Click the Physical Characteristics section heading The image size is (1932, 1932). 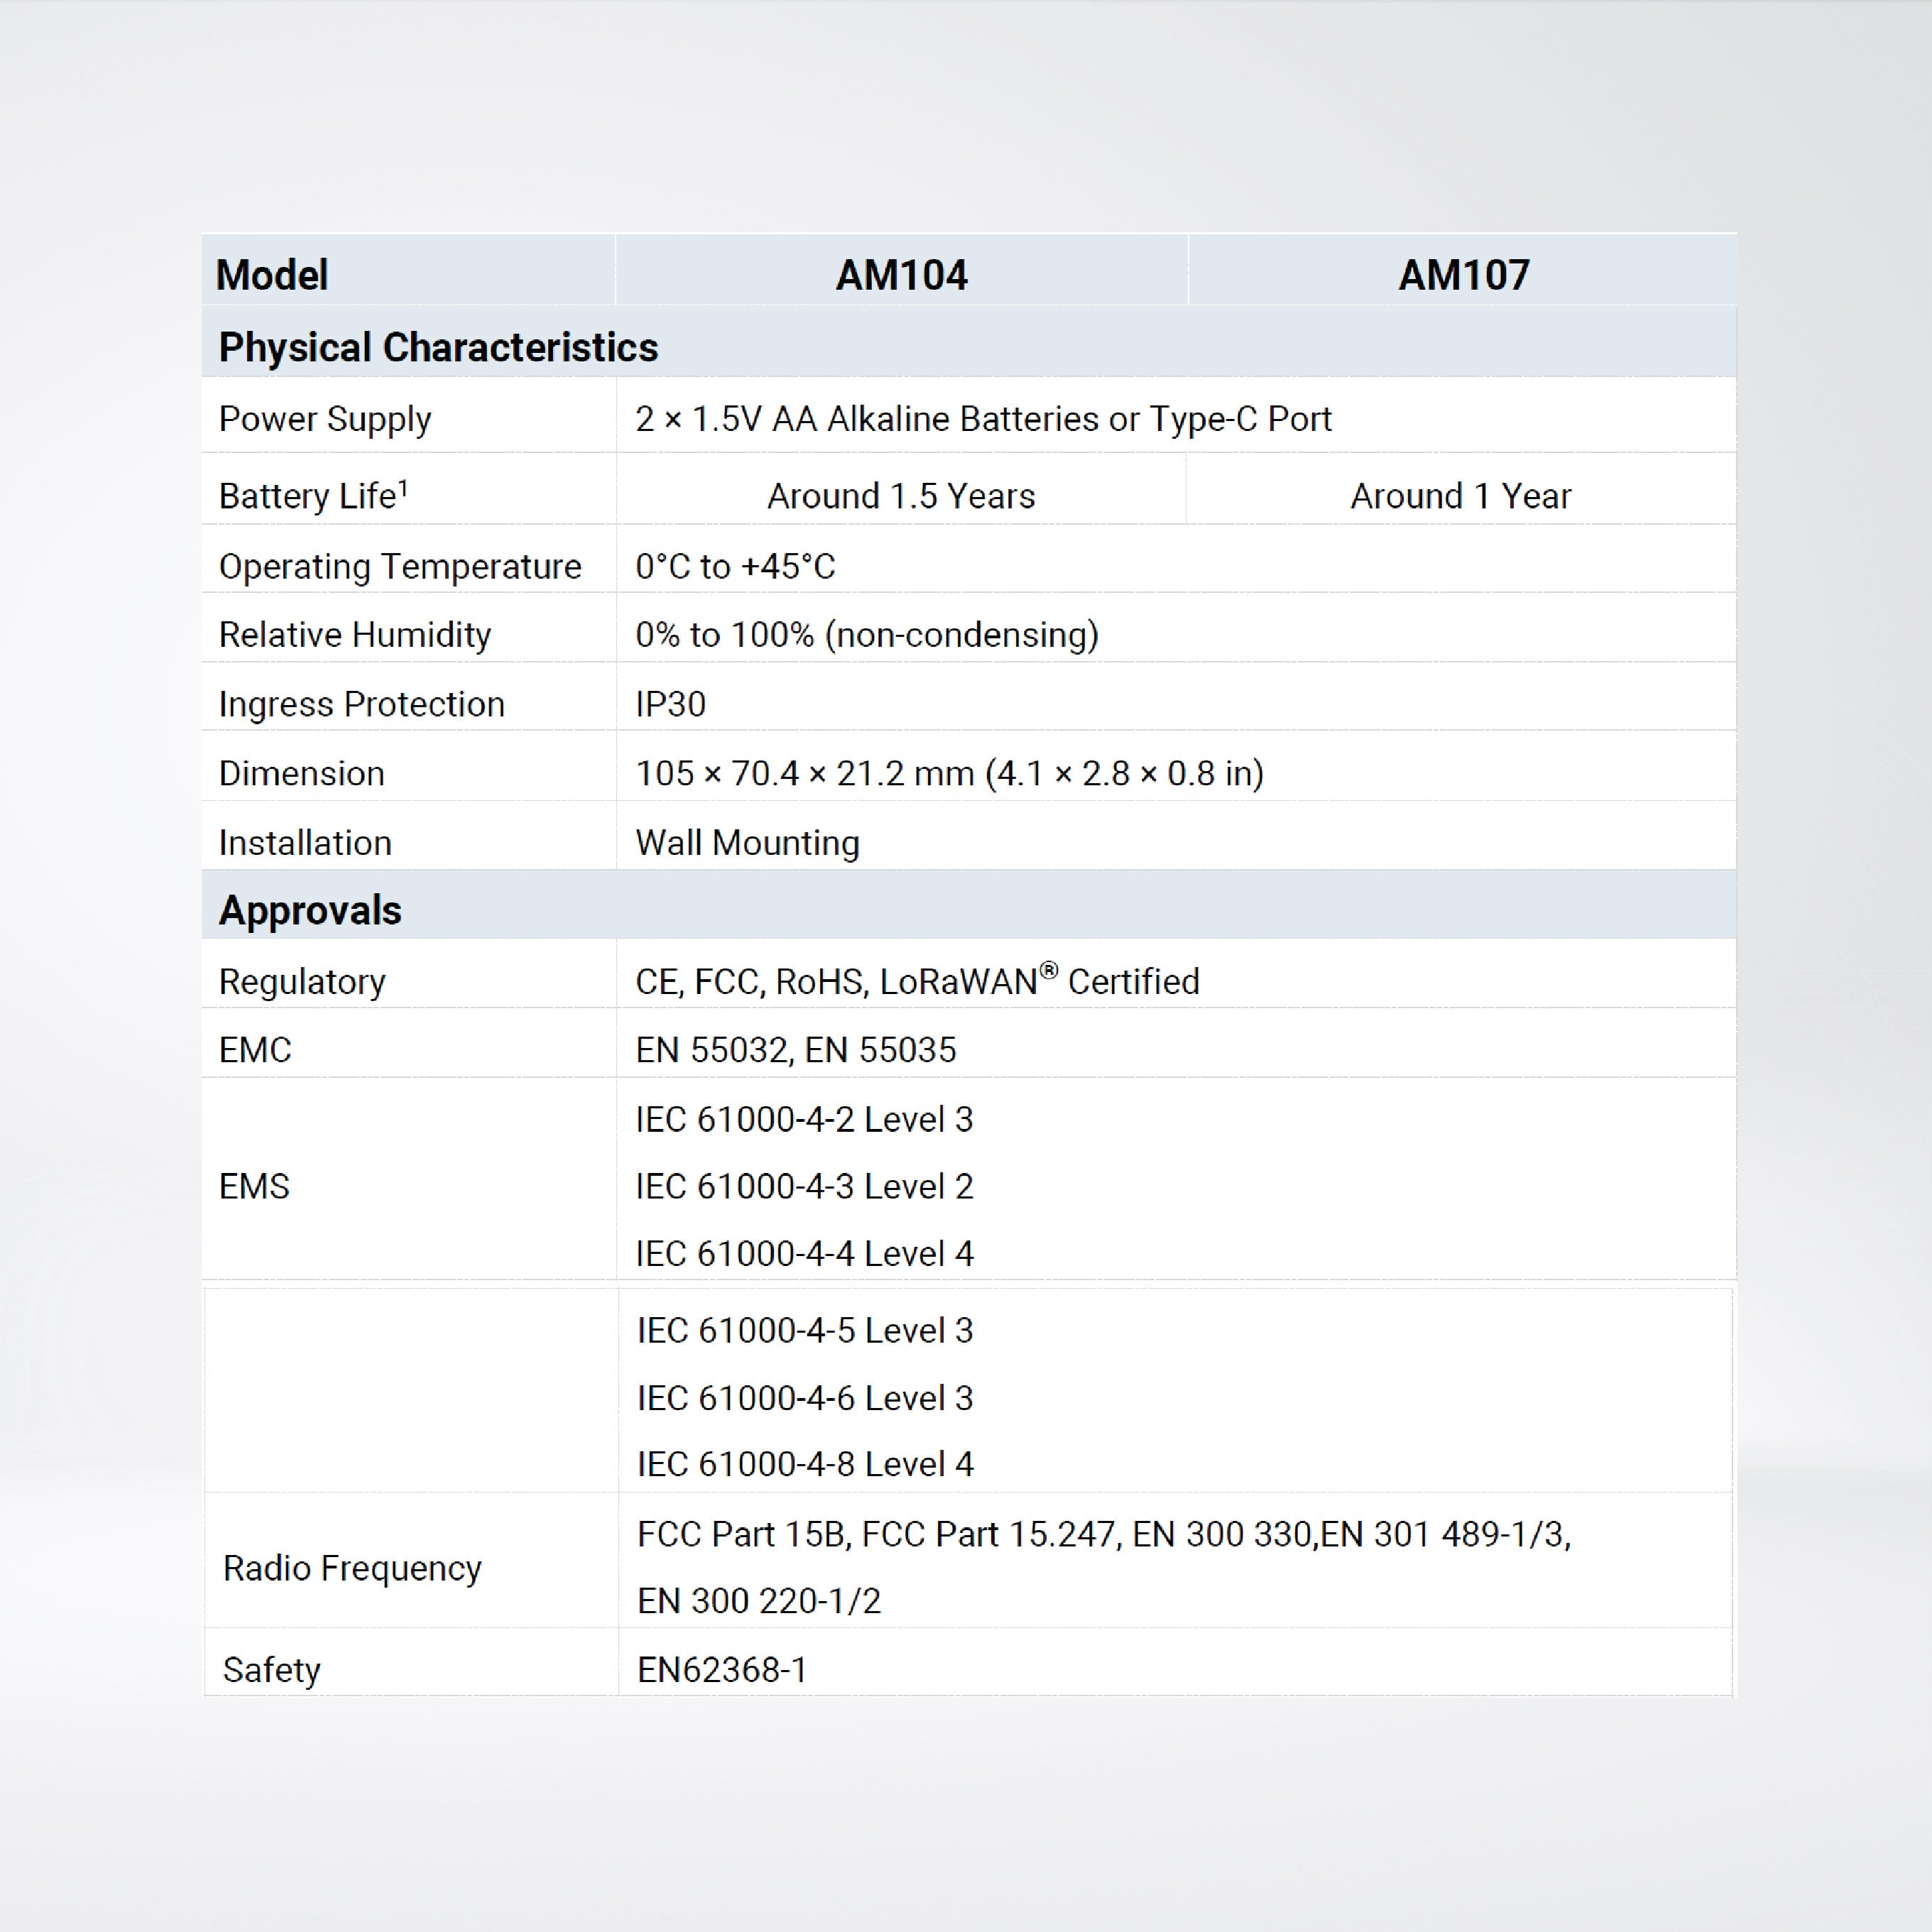click(438, 347)
